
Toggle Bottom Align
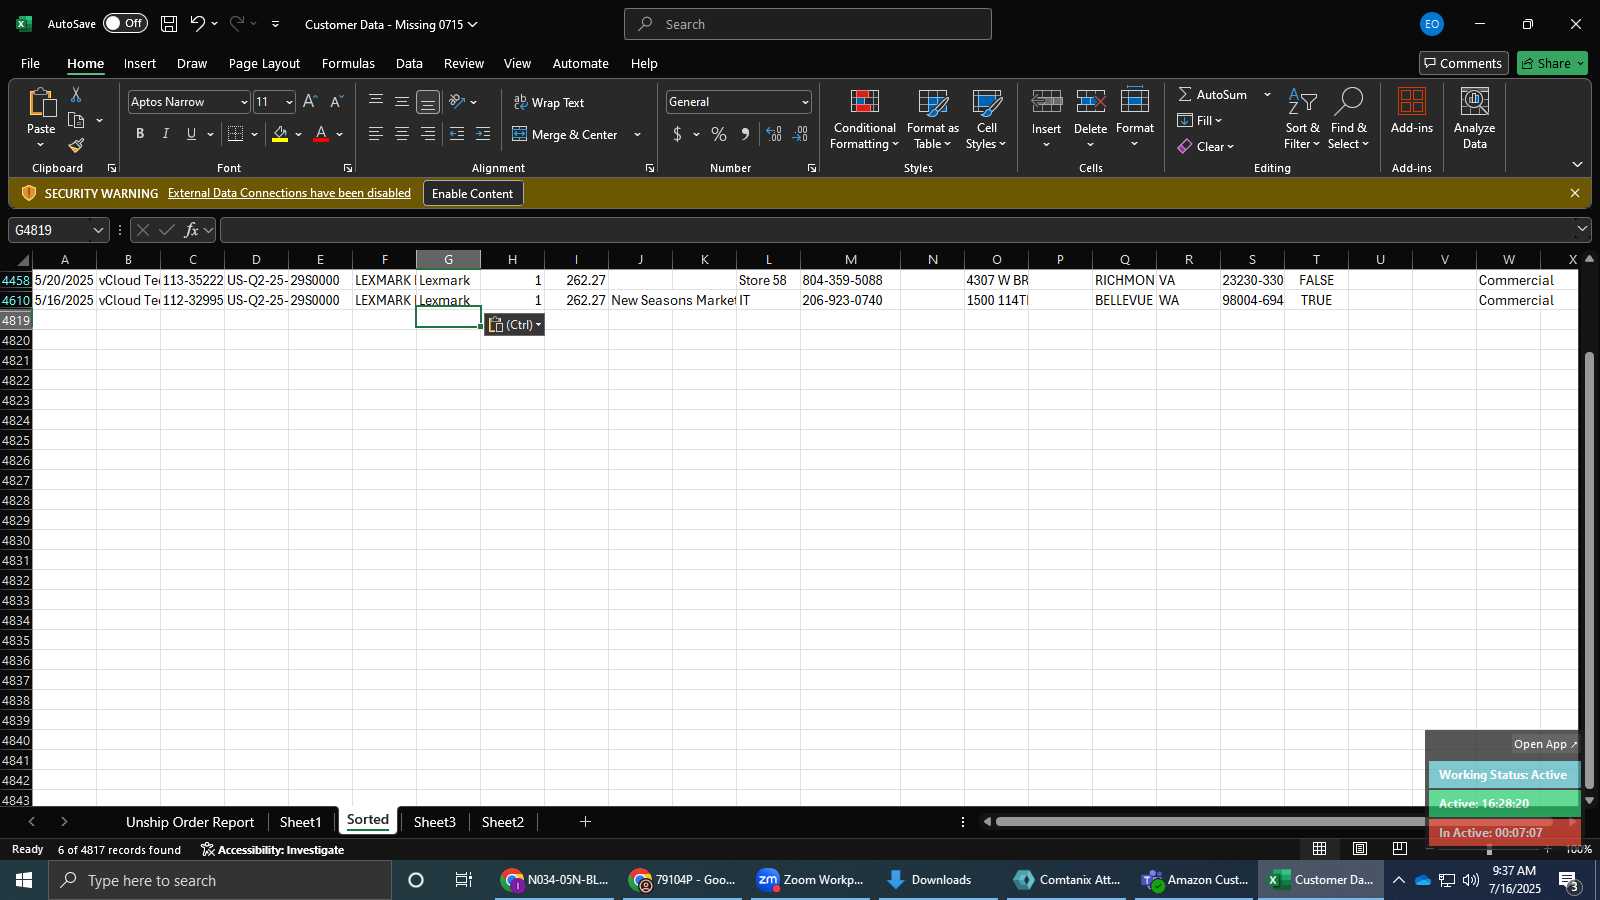(x=428, y=102)
